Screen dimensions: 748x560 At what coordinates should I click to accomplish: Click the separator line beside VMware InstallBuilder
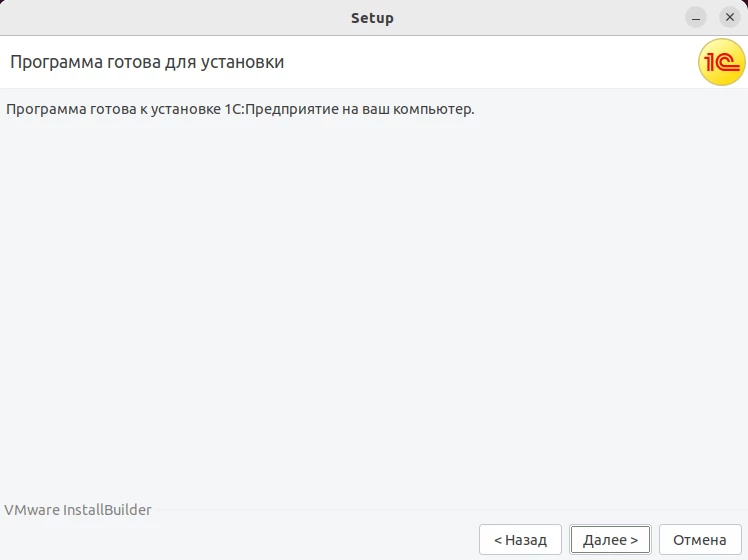pyautogui.click(x=450, y=510)
